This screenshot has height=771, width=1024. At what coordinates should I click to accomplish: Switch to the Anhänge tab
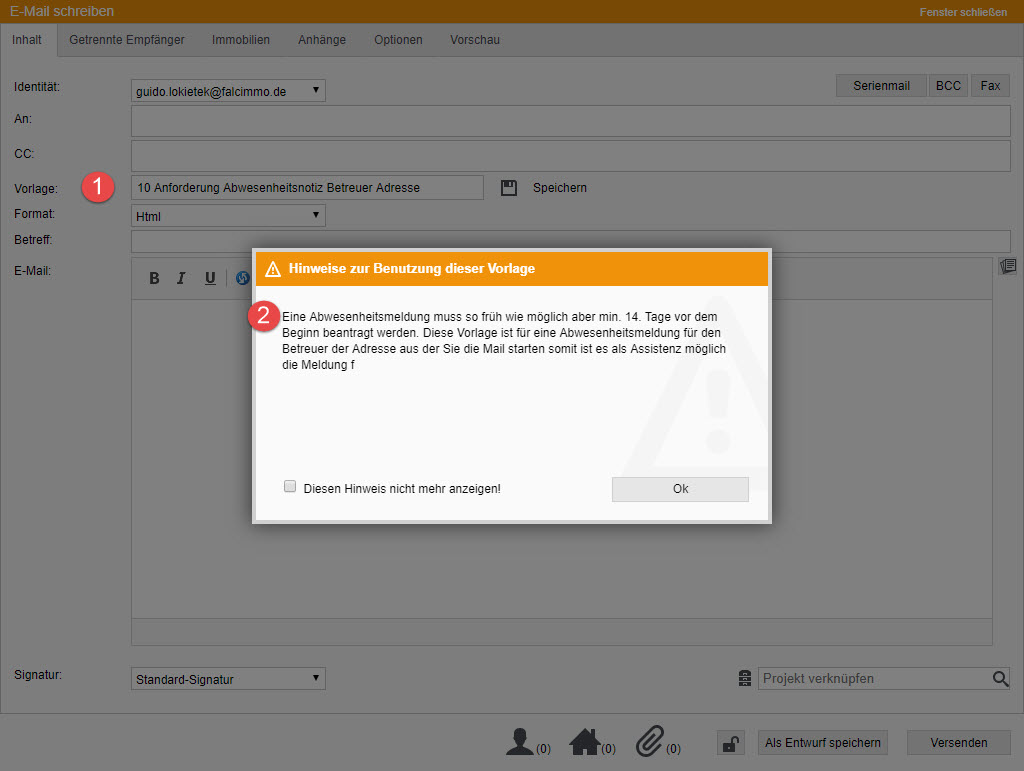point(321,40)
